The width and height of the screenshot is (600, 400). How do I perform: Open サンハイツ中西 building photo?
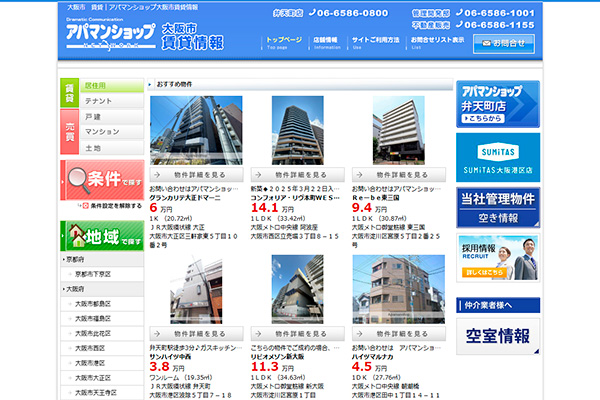click(196, 289)
